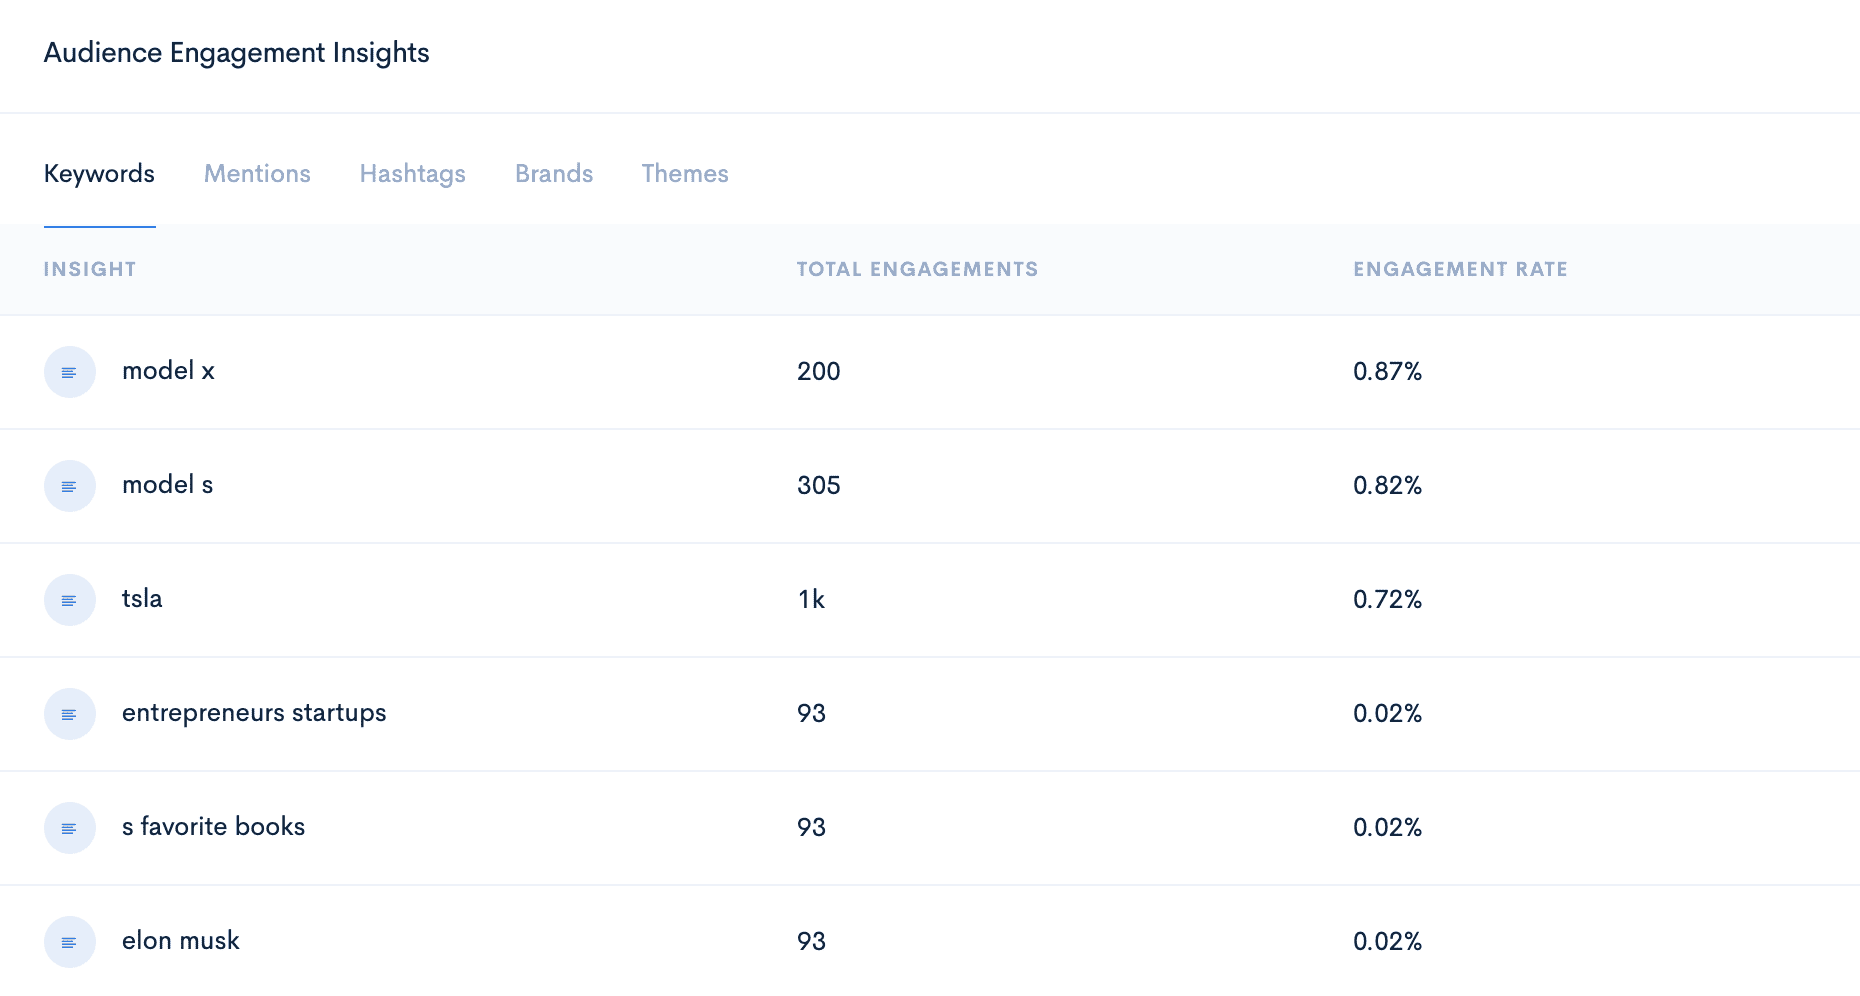Select the elon musk keyword
This screenshot has height=996, width=1860.
coord(181,941)
